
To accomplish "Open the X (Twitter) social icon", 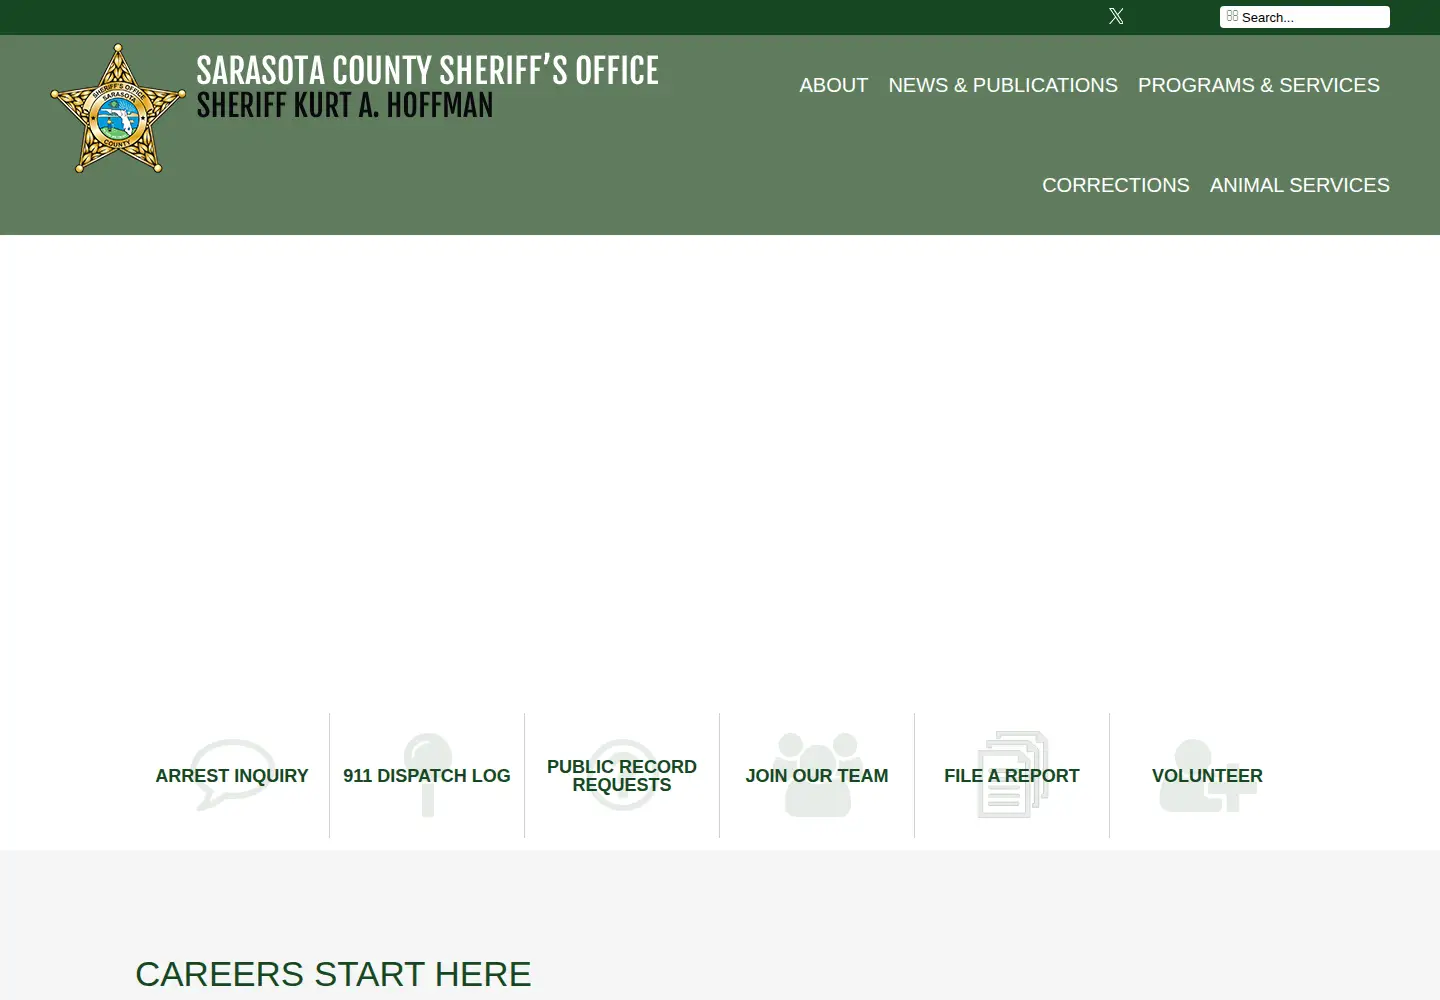I will coord(1116,16).
